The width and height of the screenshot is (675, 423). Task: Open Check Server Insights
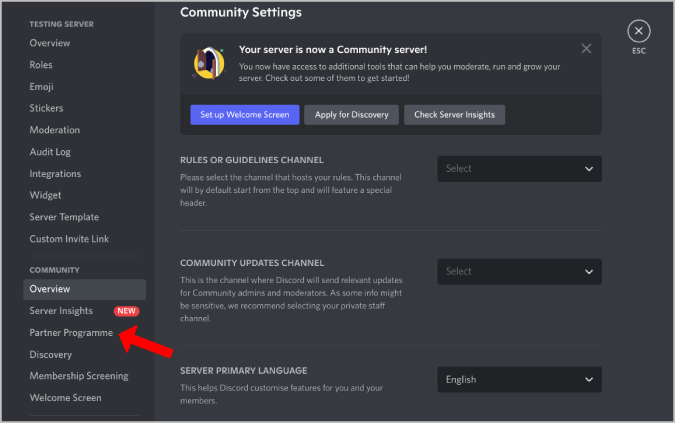454,115
